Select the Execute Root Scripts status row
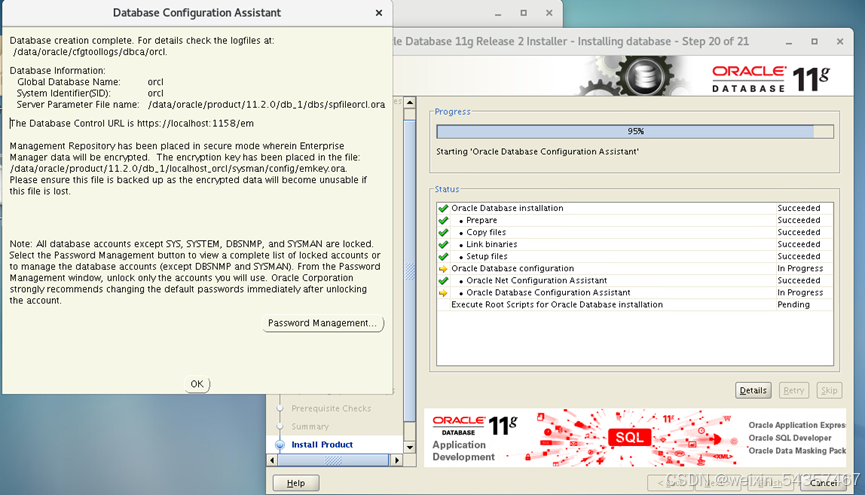865x495 pixels. point(556,305)
